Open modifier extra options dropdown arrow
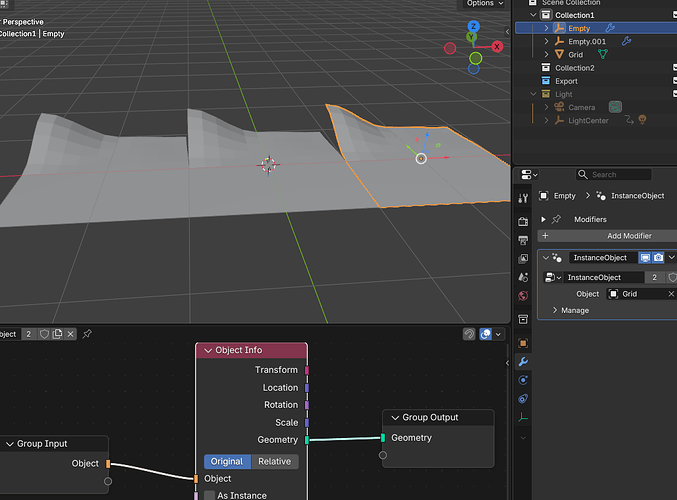Image resolution: width=677 pixels, height=500 pixels. pyautogui.click(x=671, y=258)
